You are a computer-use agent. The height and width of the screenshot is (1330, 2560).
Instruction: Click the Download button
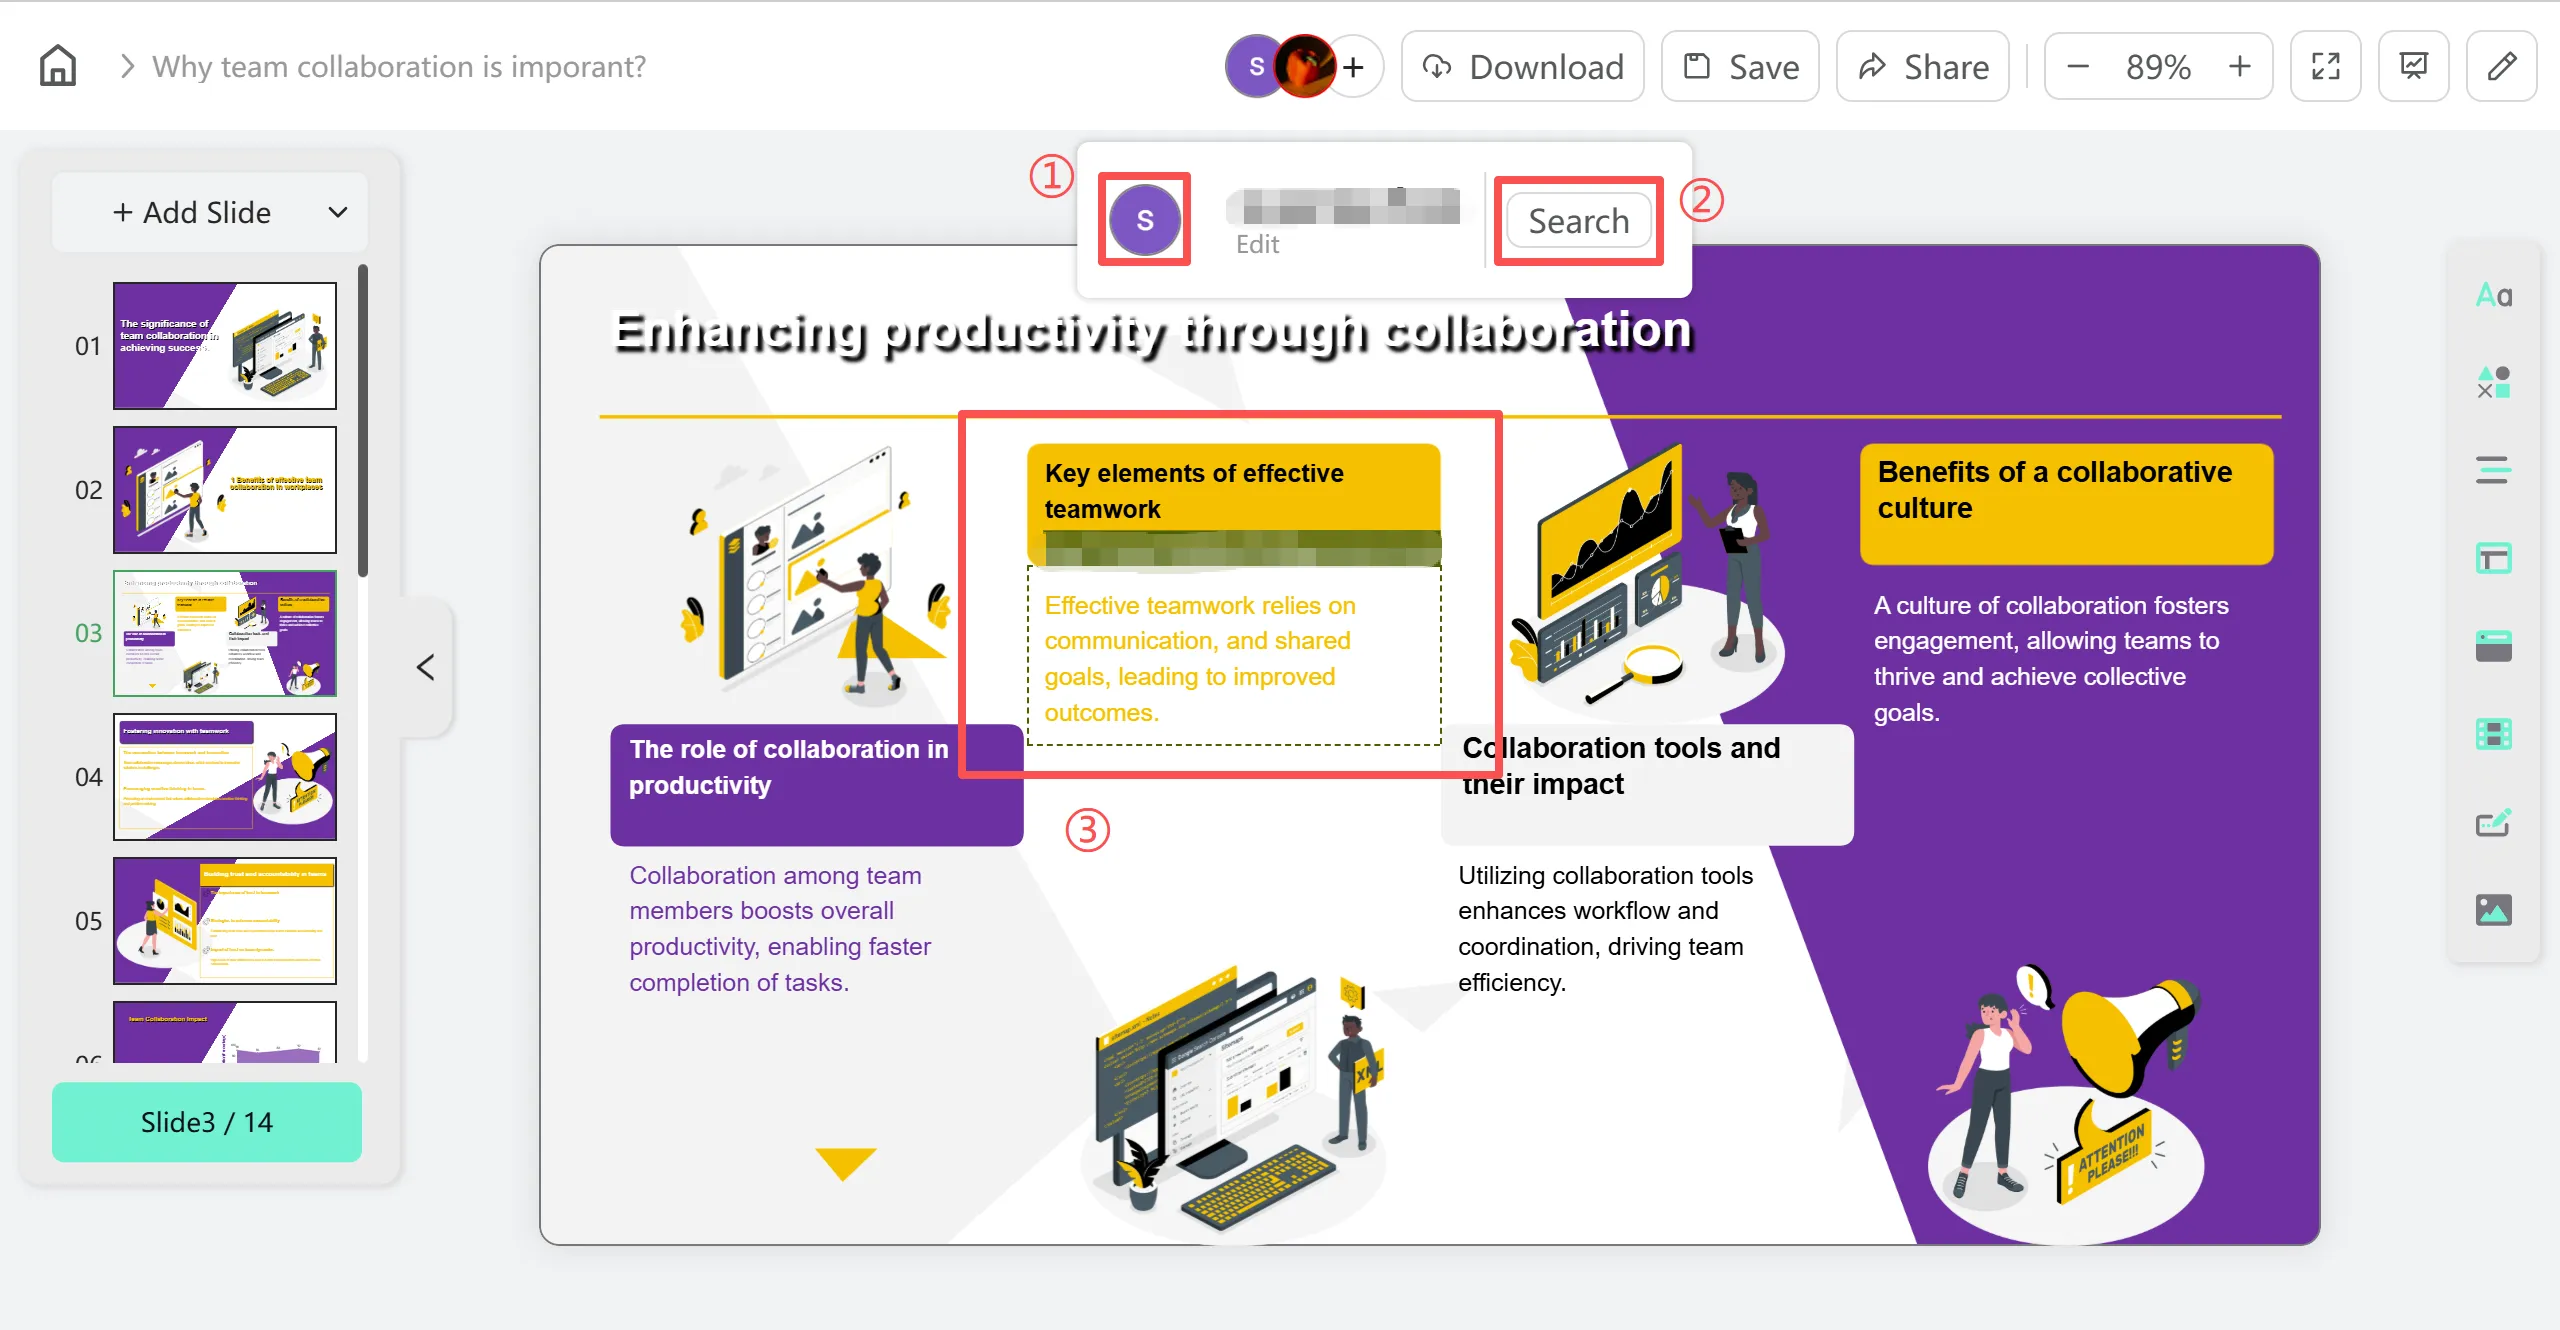[1522, 67]
